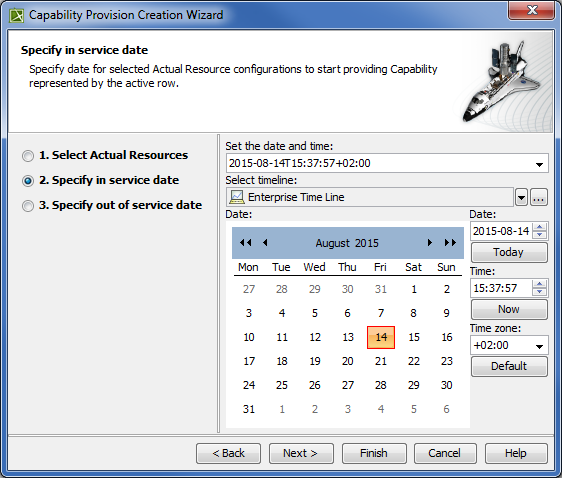Click the August 2015 month header
Screen dimensions: 562x478
pyautogui.click(x=347, y=243)
